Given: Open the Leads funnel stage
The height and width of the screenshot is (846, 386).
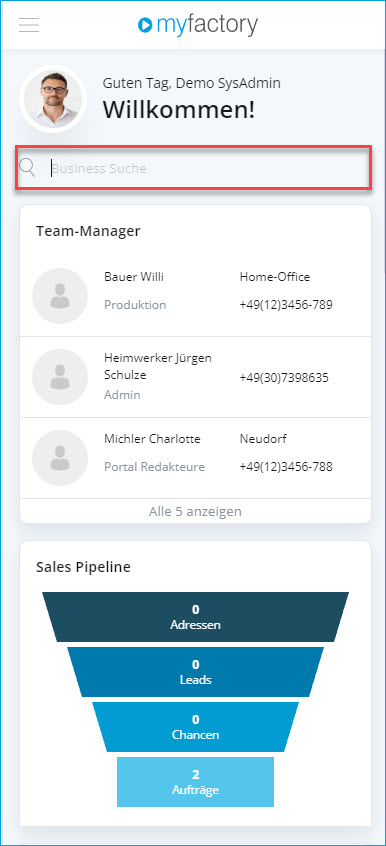Looking at the screenshot, I should tap(195, 672).
